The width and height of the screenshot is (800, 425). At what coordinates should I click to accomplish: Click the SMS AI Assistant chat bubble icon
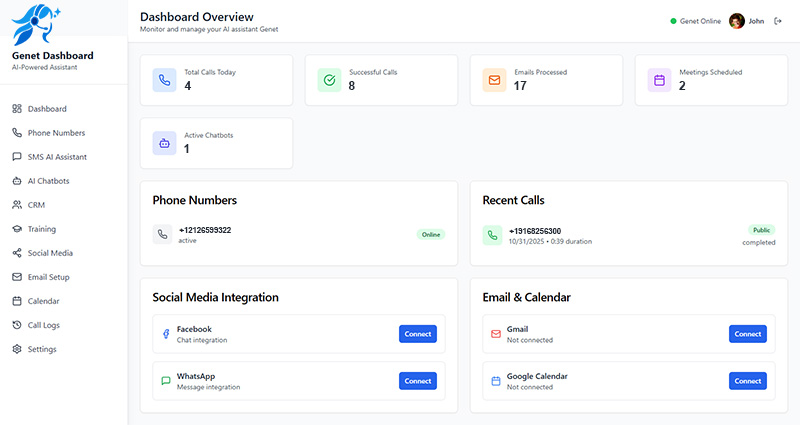(17, 157)
